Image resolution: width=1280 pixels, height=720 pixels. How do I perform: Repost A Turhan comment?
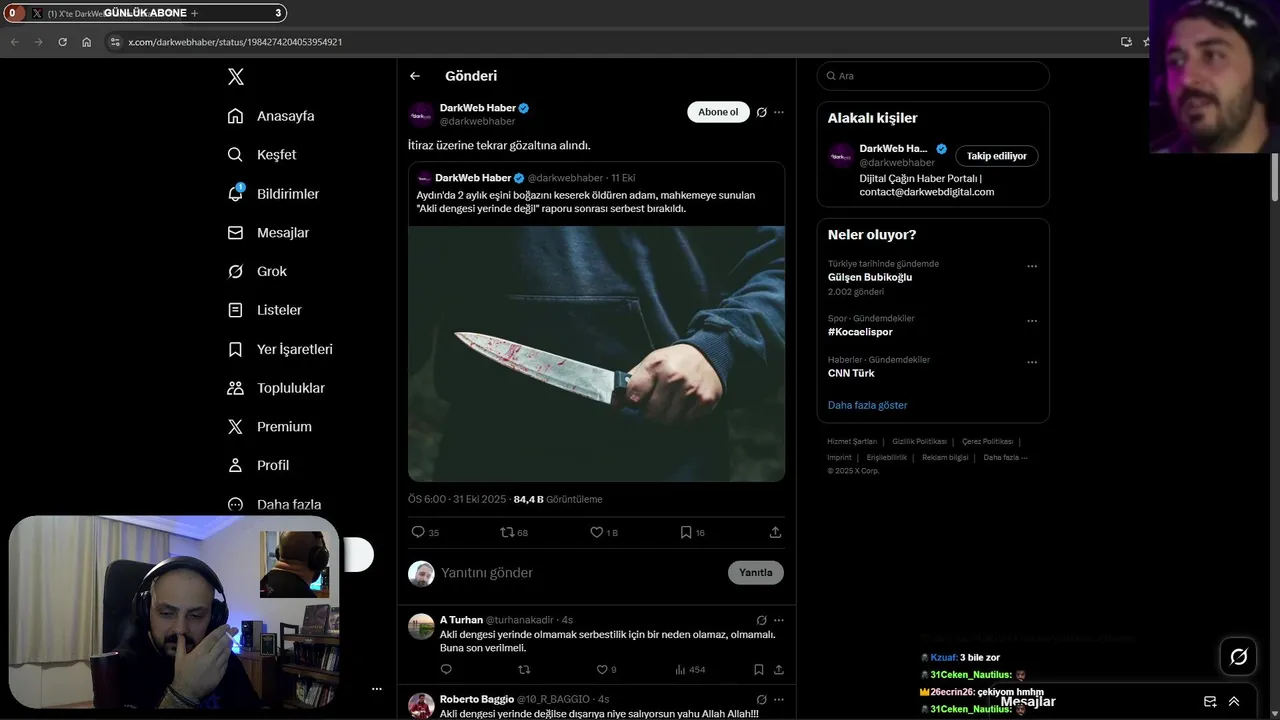coord(524,670)
